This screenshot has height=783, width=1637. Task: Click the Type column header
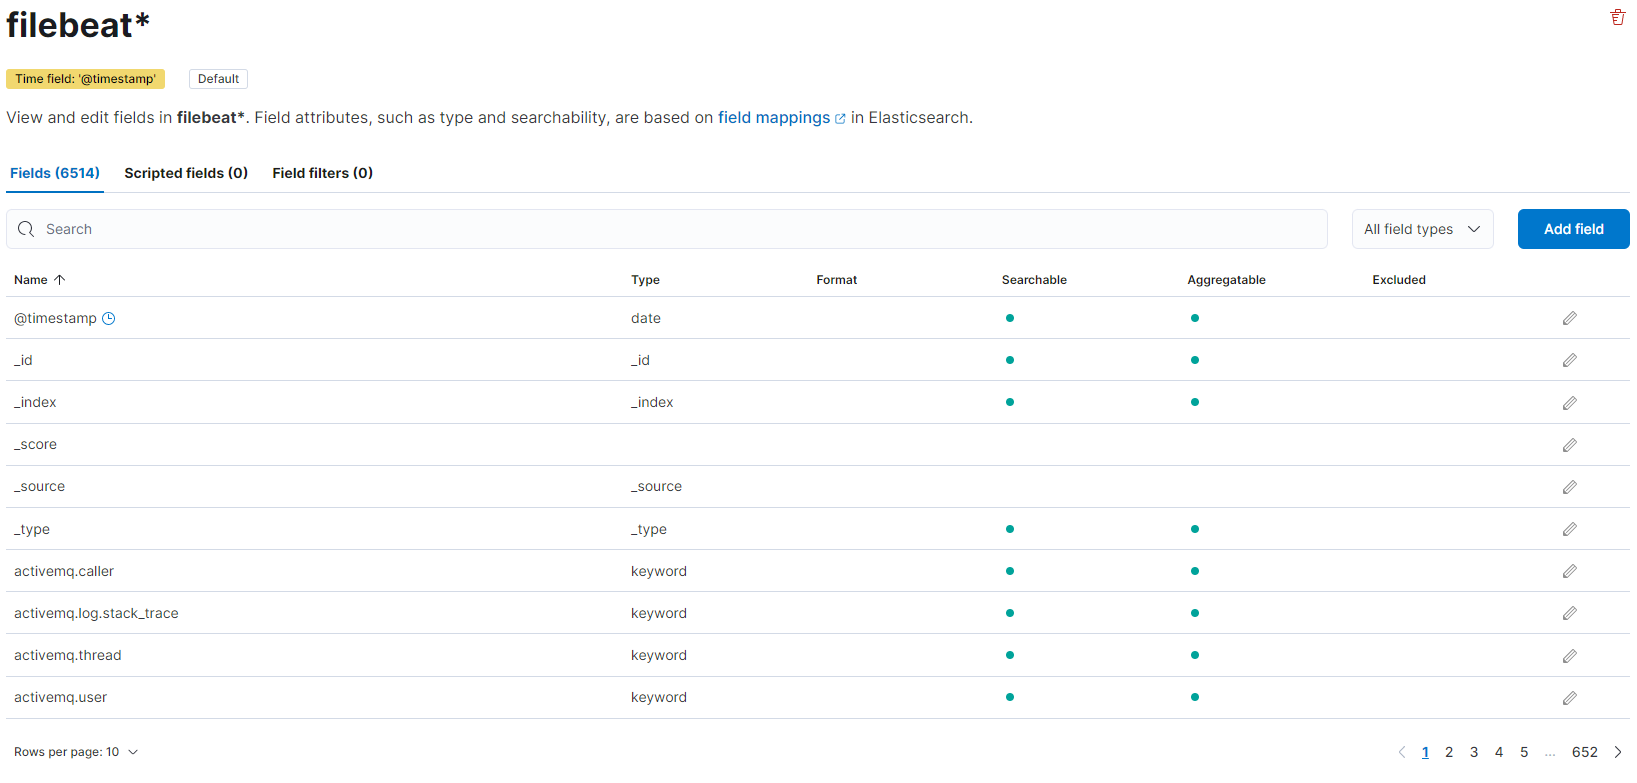[x=645, y=280]
